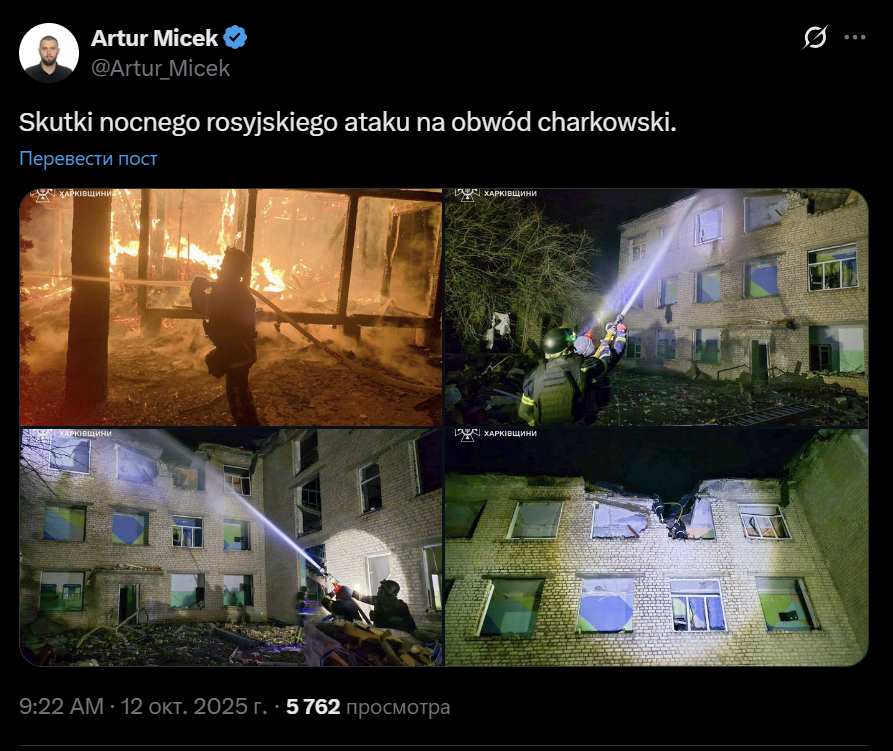893x751 pixels.
Task: Open bottom-right photo of roof hole damage
Action: [x=656, y=547]
